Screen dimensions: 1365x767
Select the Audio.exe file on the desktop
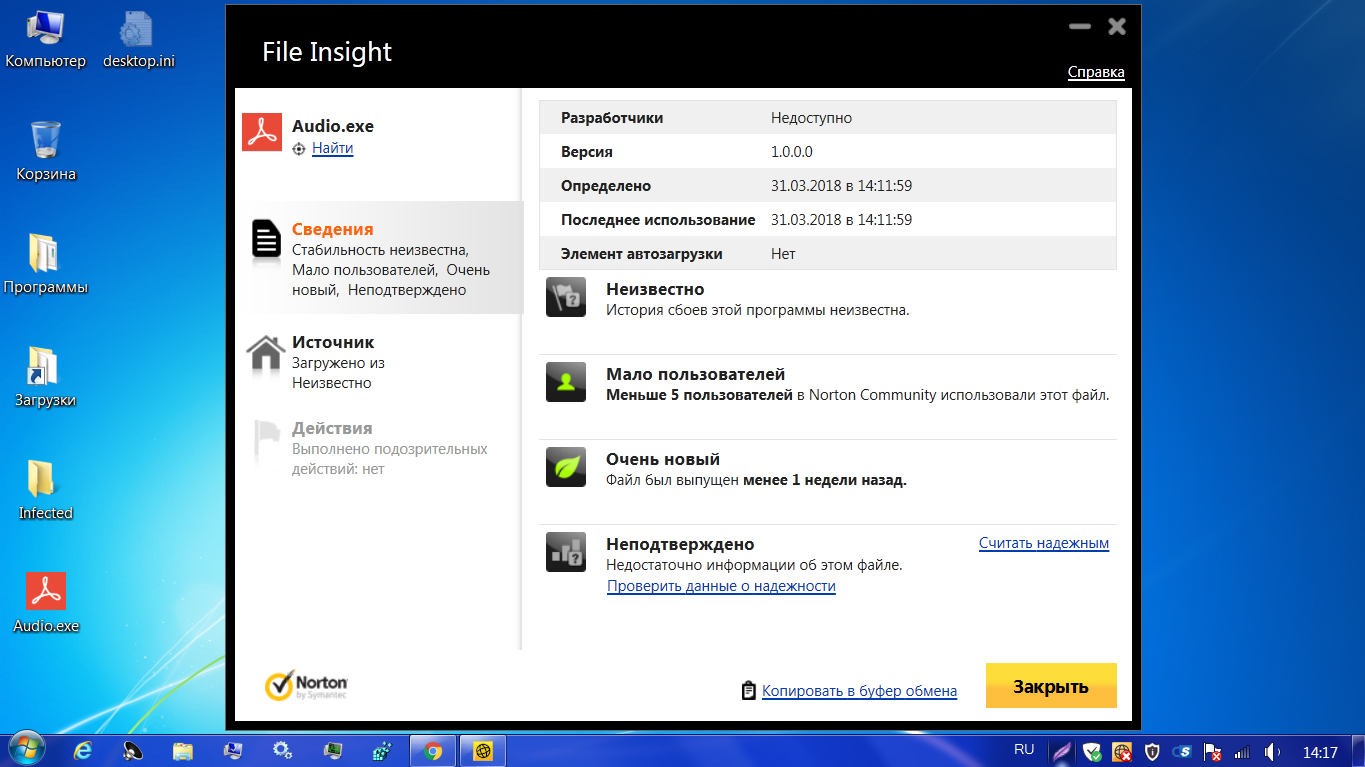[46, 604]
